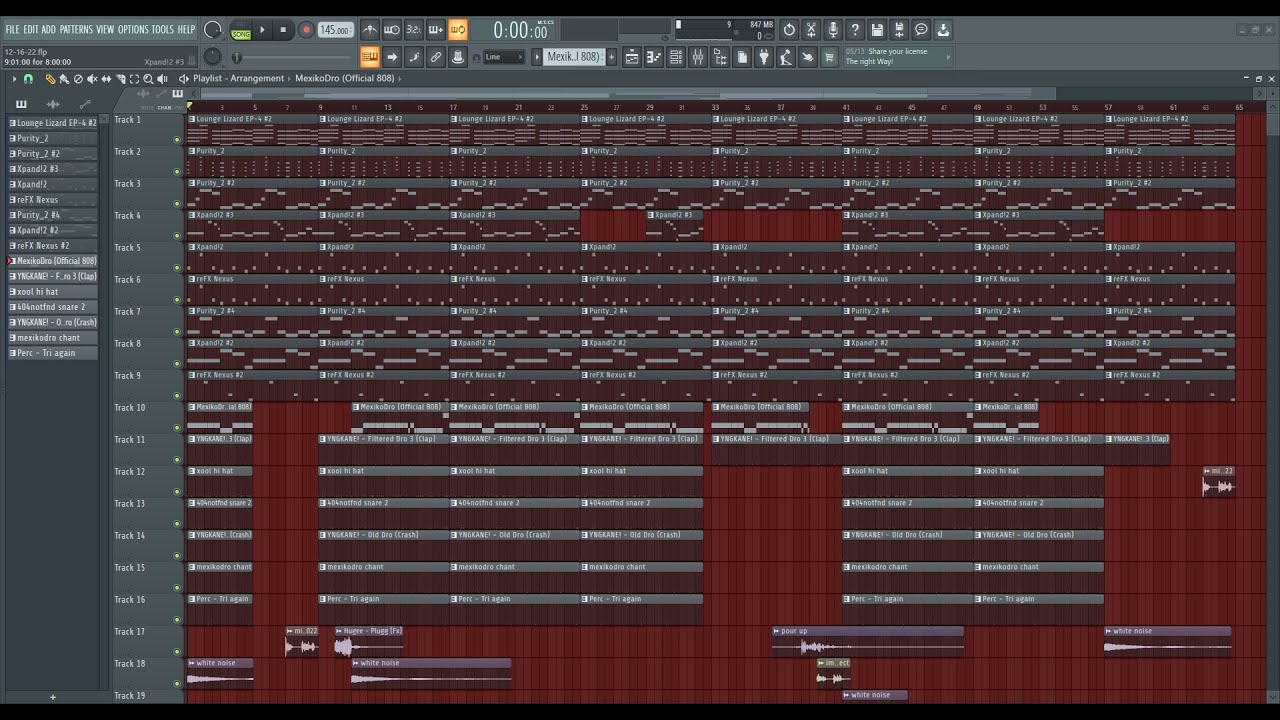Open the playlist options arrow menu
Image resolution: width=1280 pixels, height=720 pixels.
coord(14,79)
